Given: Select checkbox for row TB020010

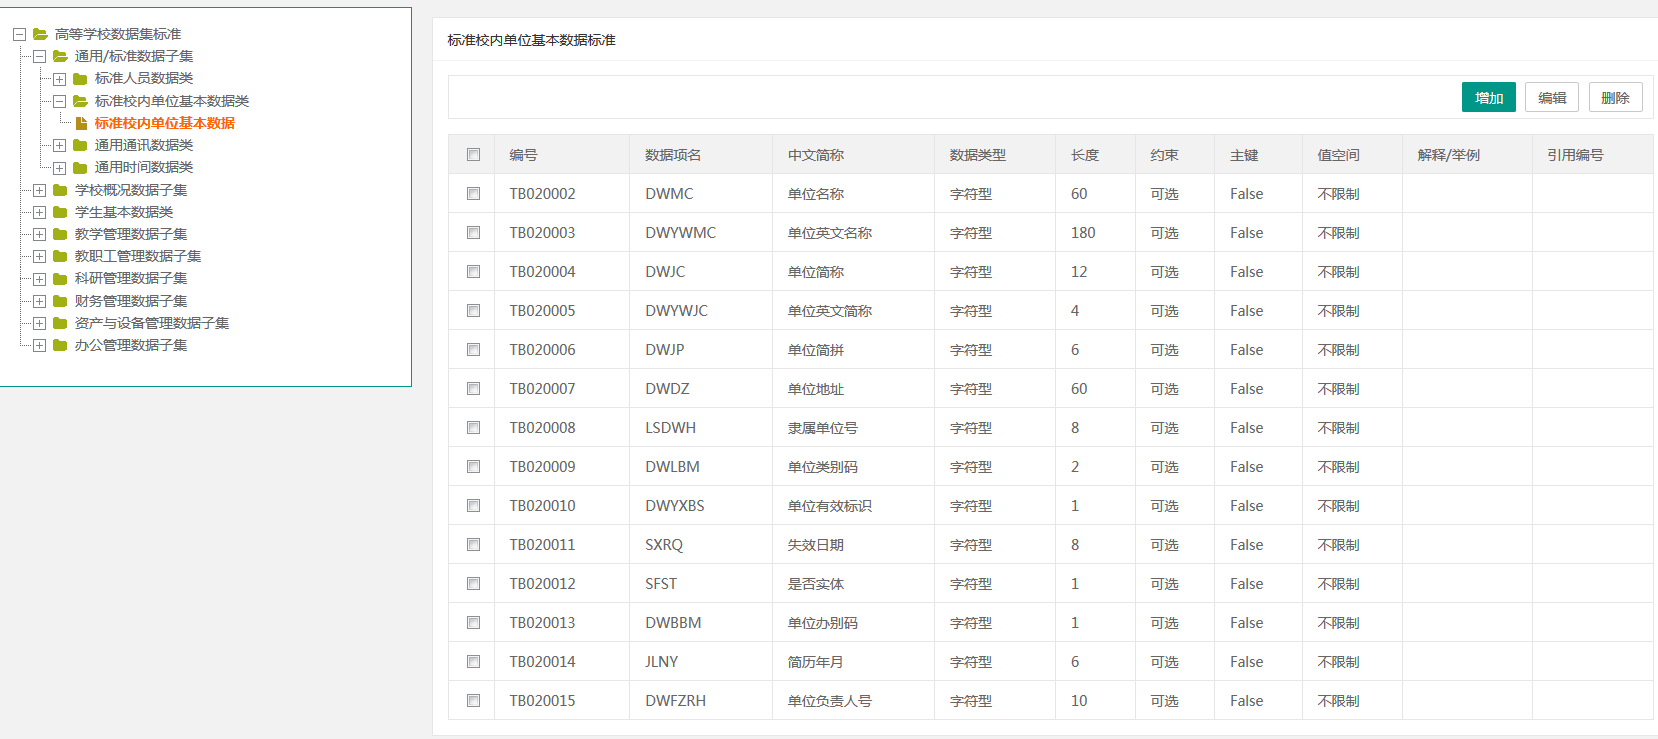Looking at the screenshot, I should [473, 506].
